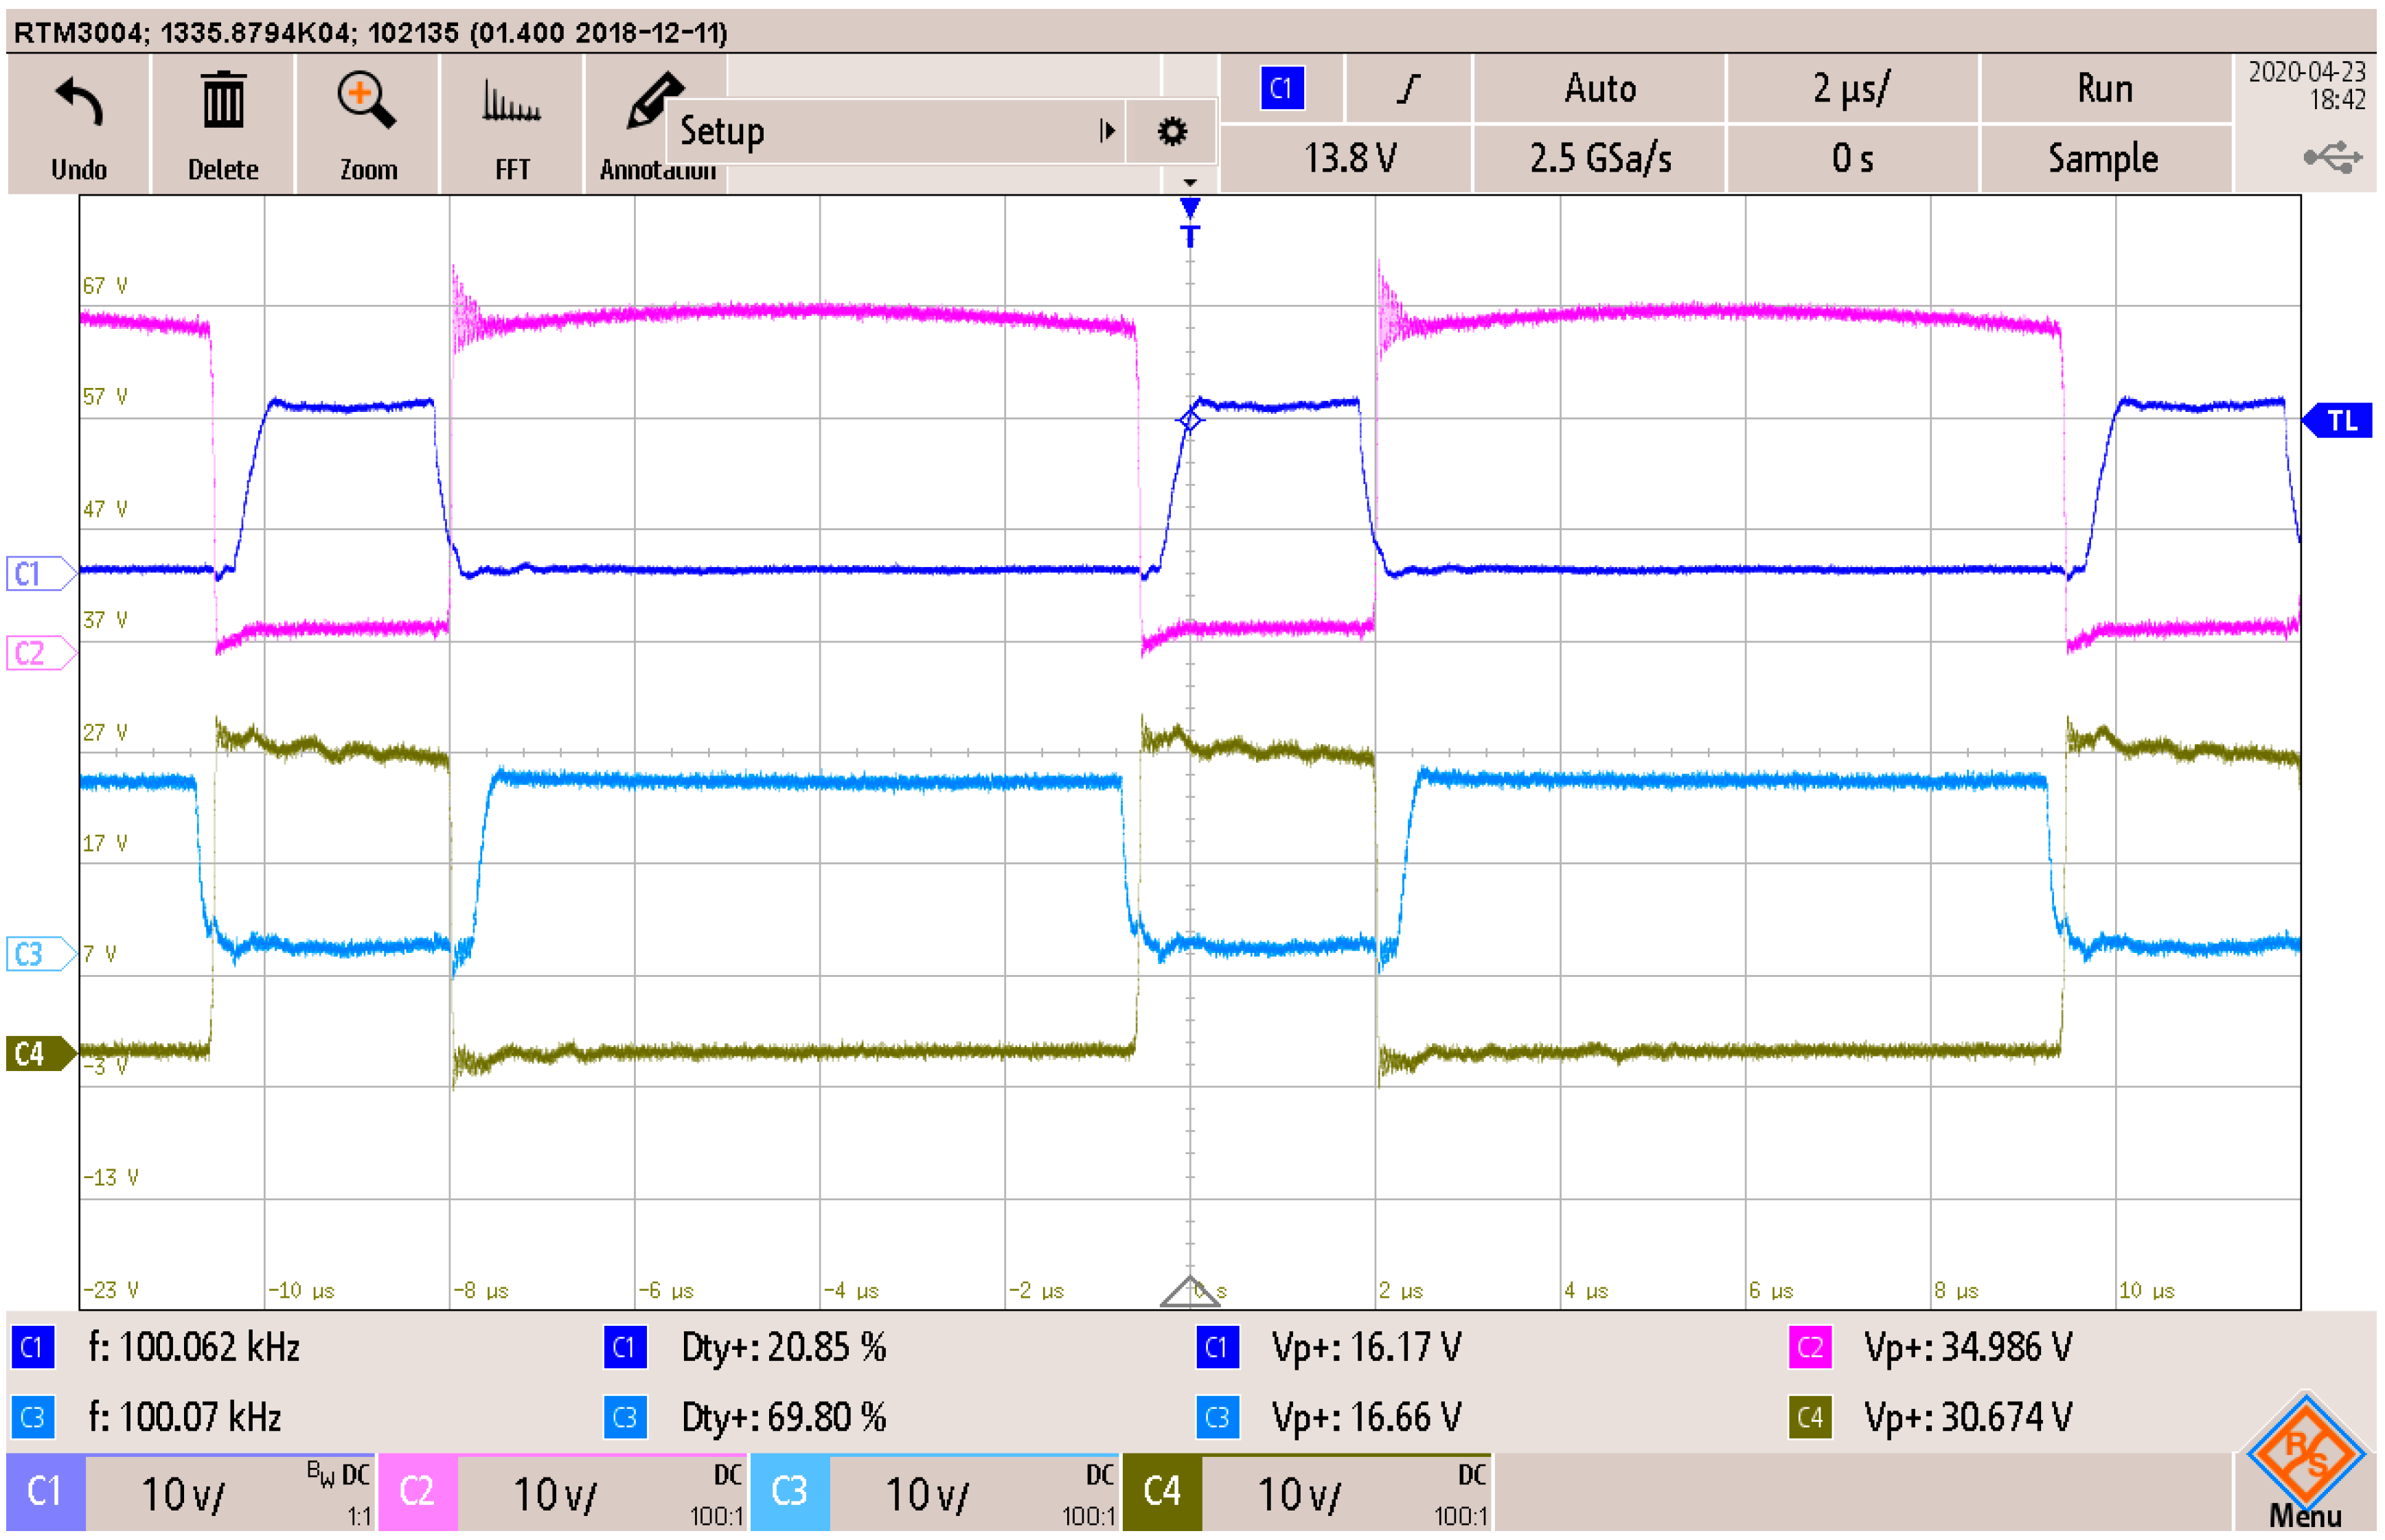
Task: Open the 2 µs/ time scale setting
Action: coord(1851,89)
